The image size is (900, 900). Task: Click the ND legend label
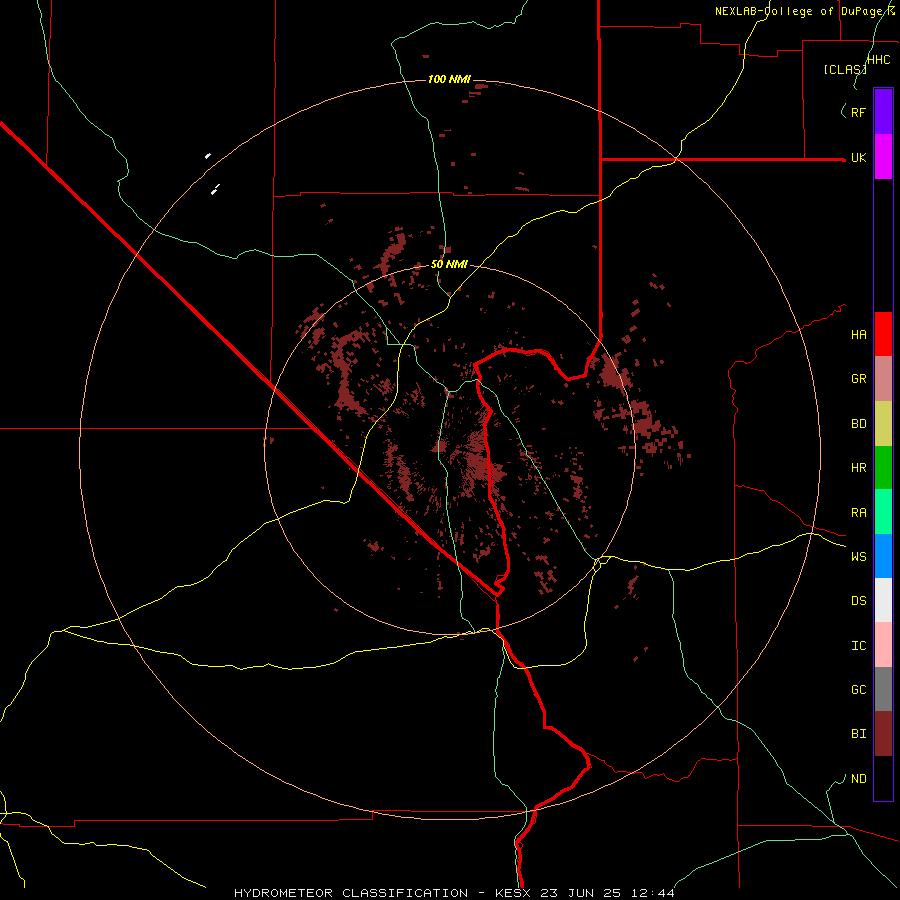tap(858, 779)
